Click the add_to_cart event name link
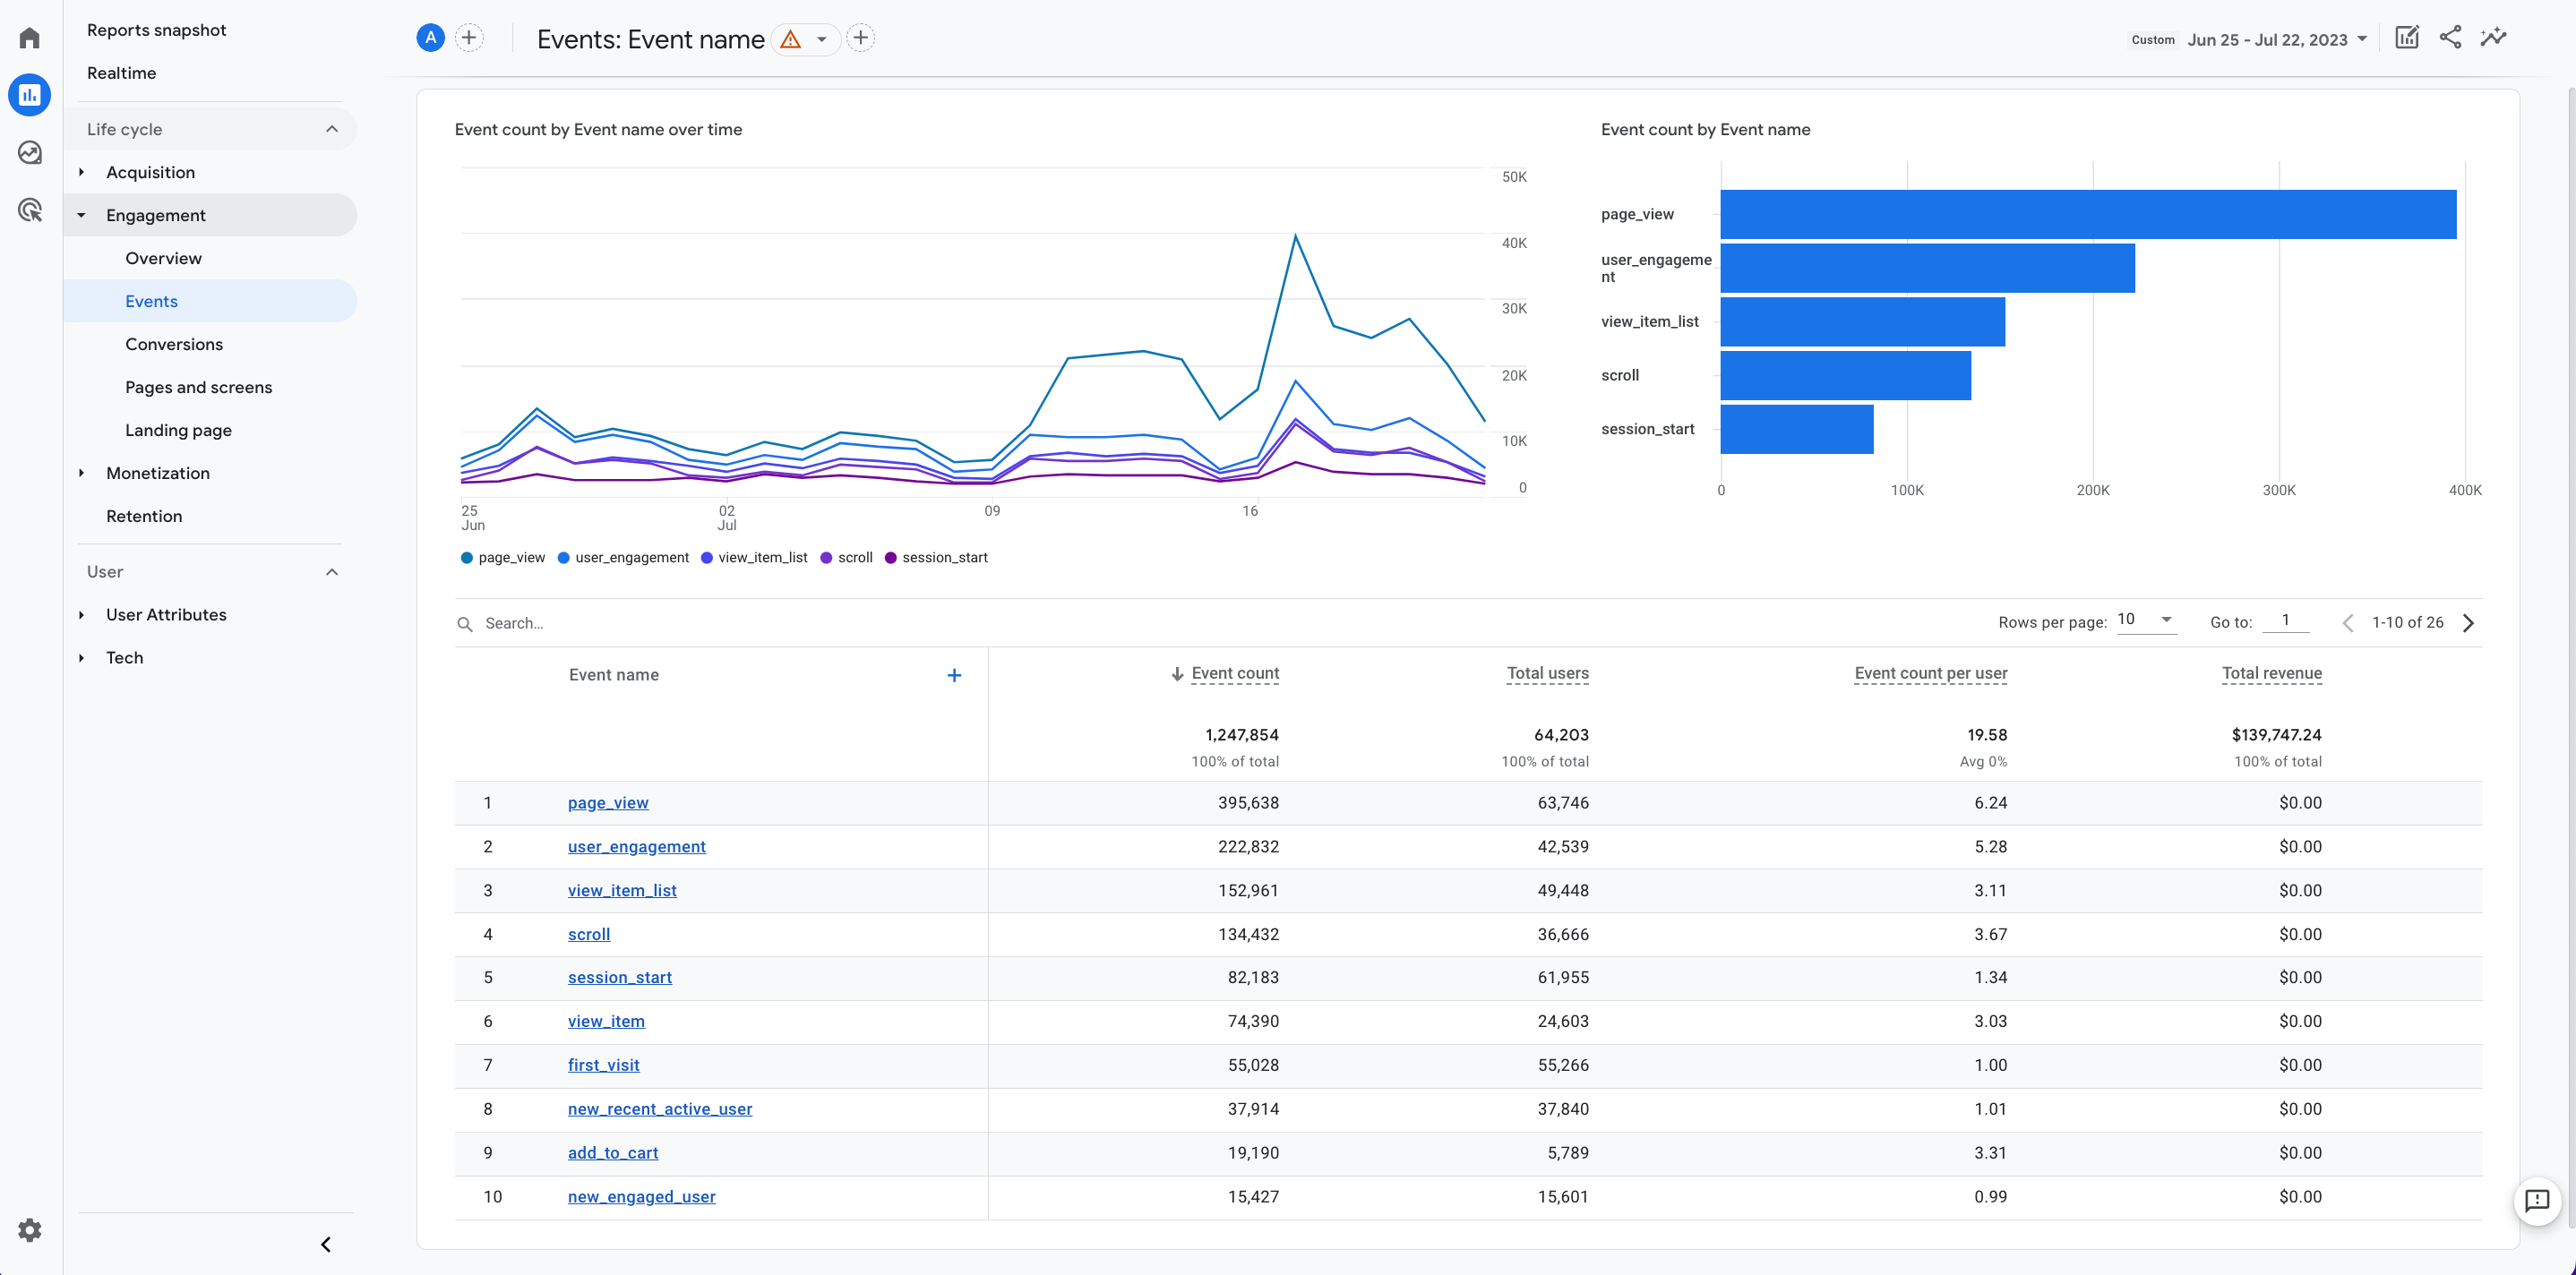Viewport: 2576px width, 1275px height. click(613, 1151)
